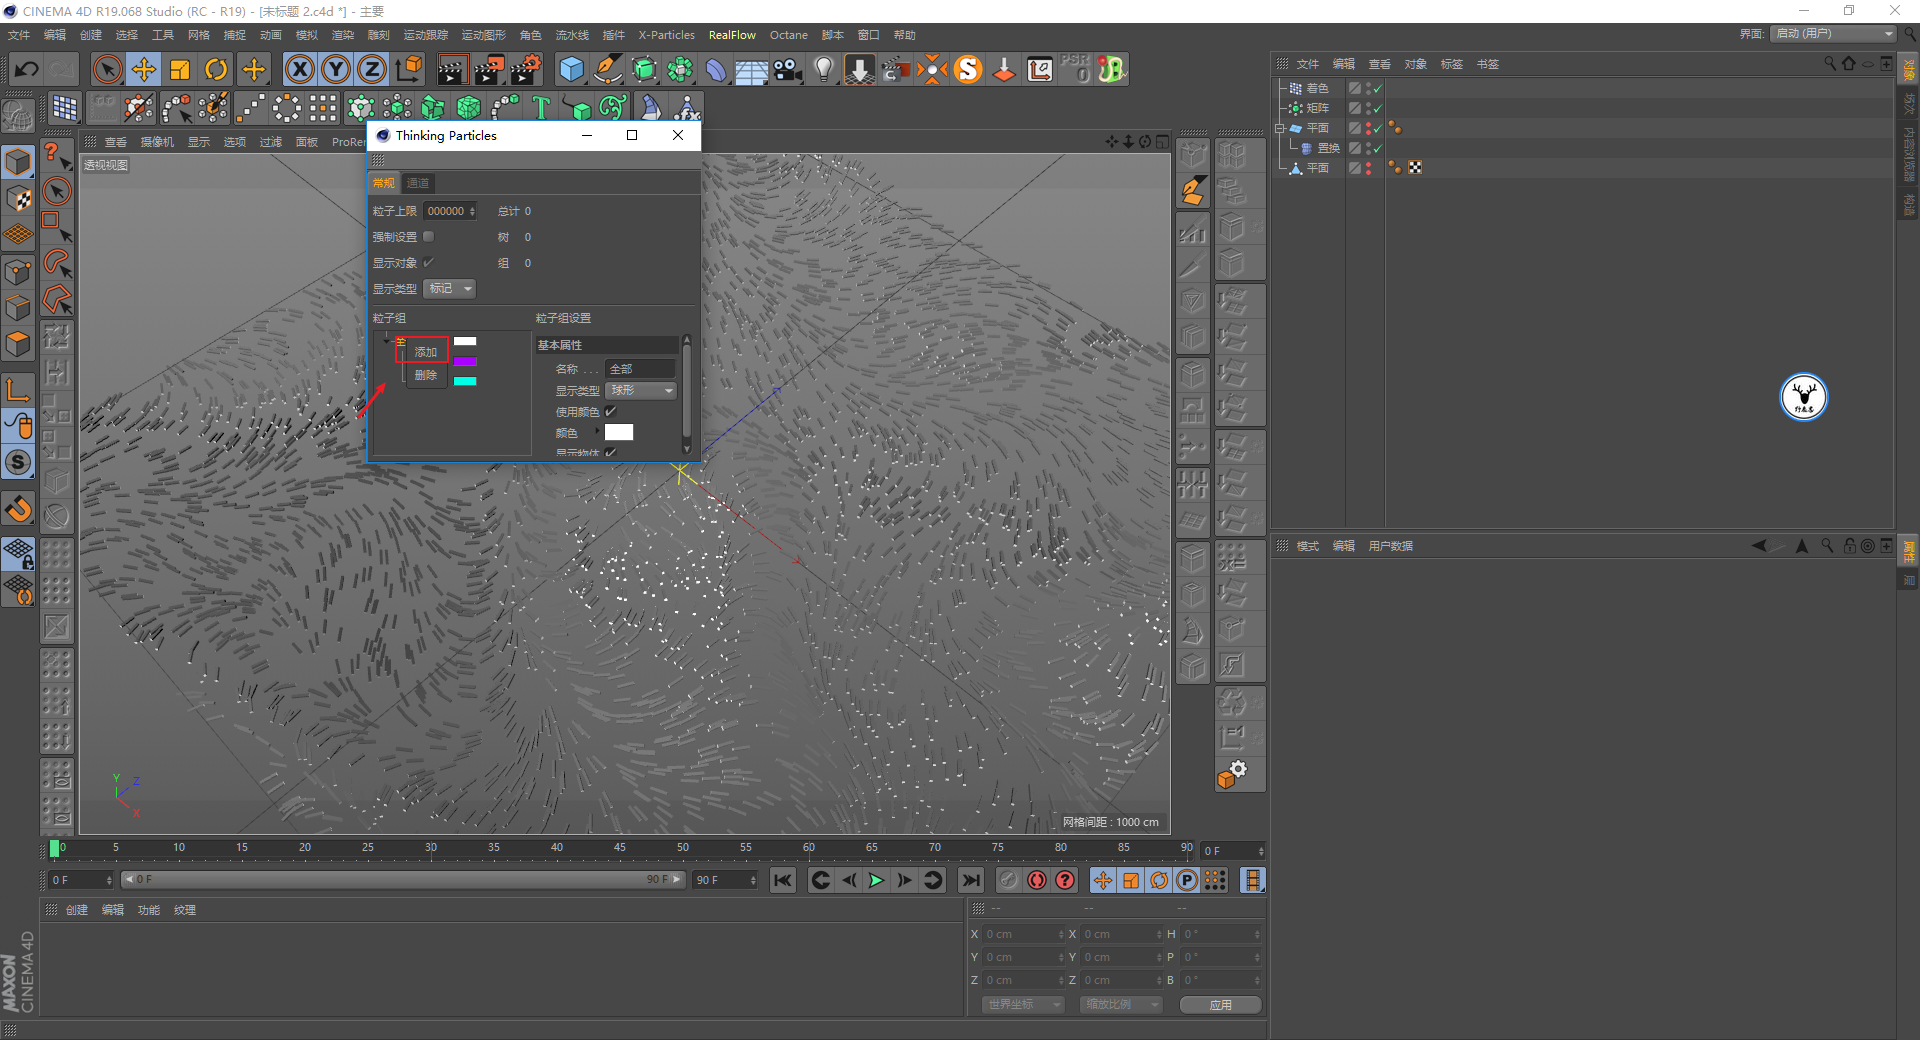Open the green Array generator icon

point(680,69)
